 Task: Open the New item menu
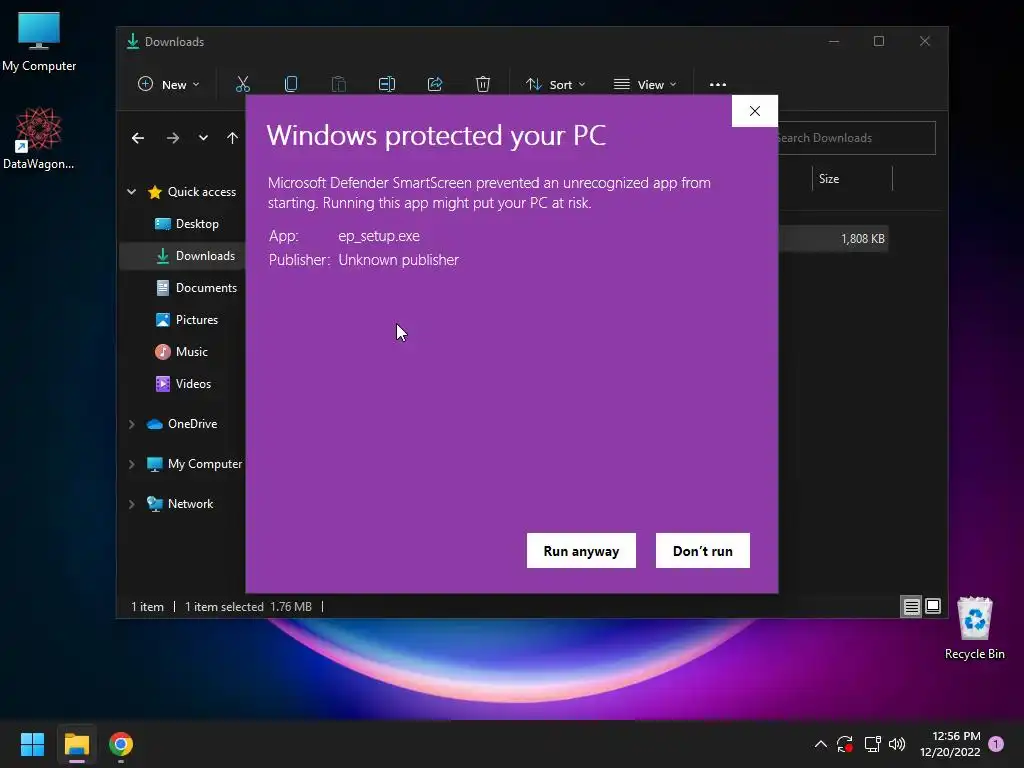point(168,84)
